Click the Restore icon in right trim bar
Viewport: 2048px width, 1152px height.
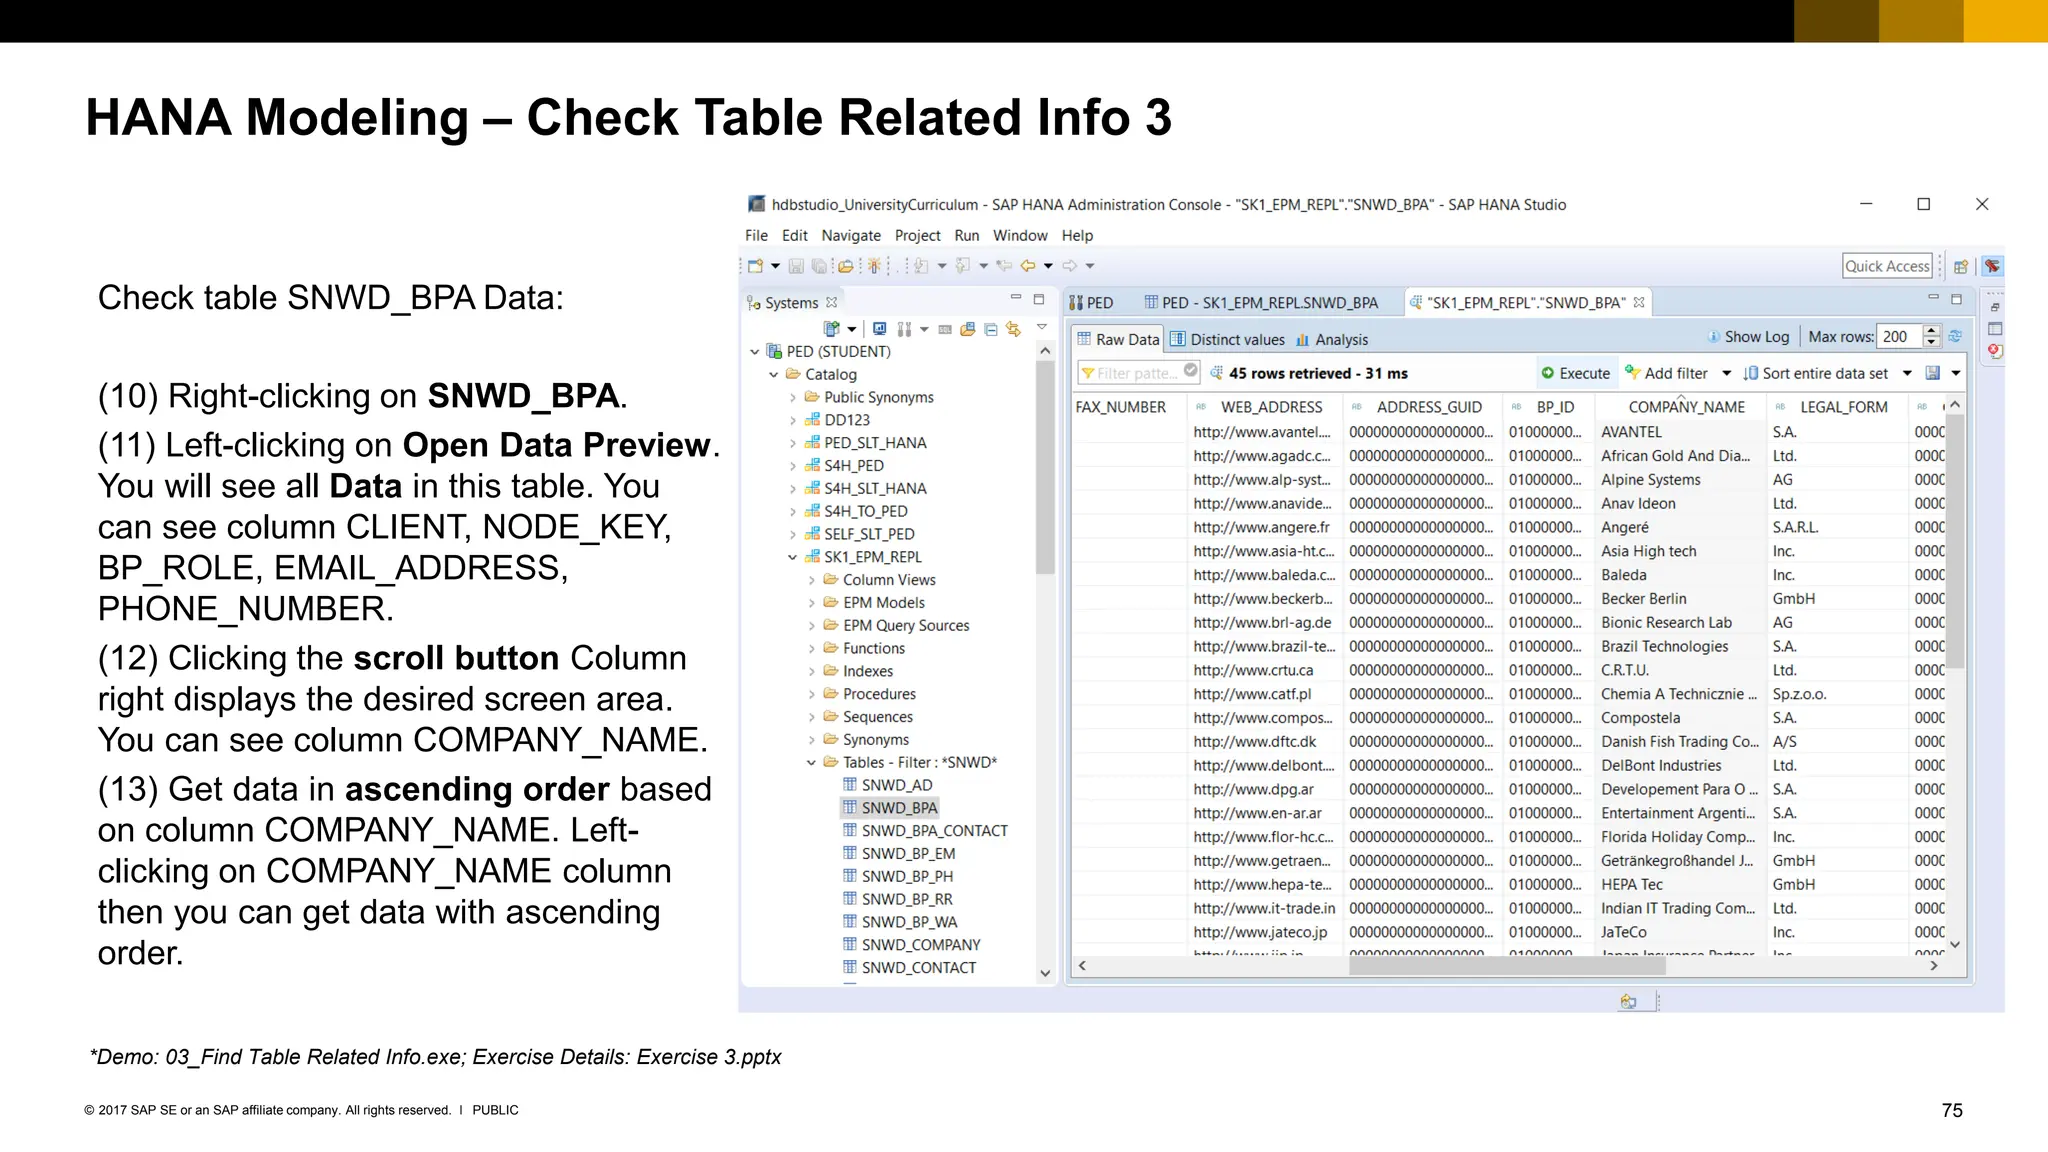[x=1995, y=307]
